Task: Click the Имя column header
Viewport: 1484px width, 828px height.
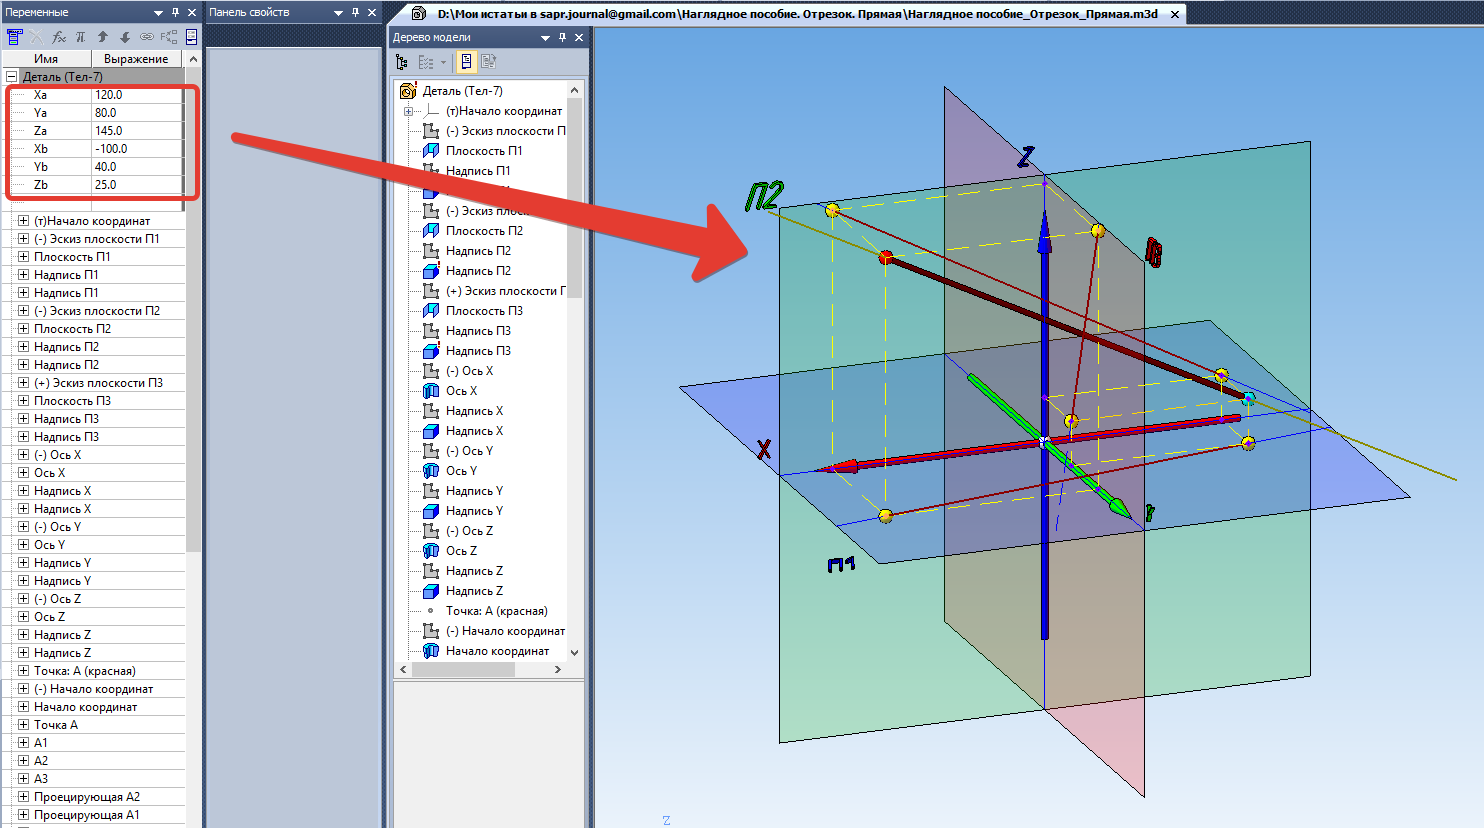Action: 46,59
